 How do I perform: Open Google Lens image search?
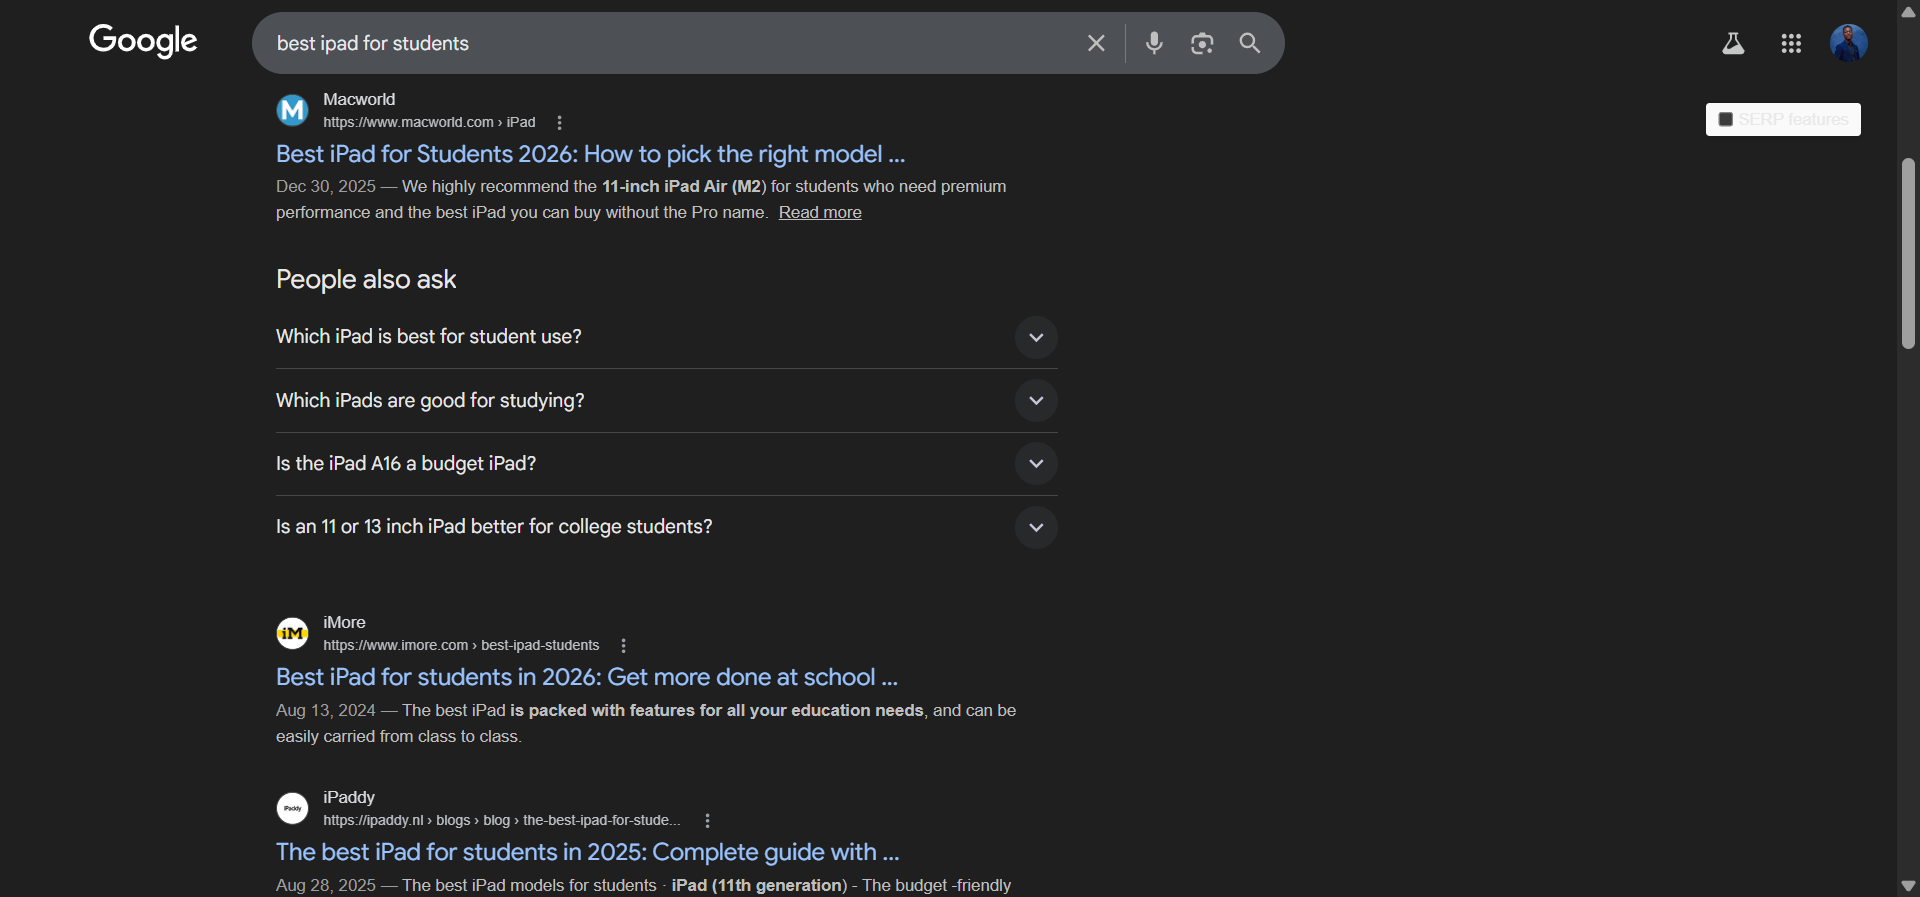point(1202,43)
